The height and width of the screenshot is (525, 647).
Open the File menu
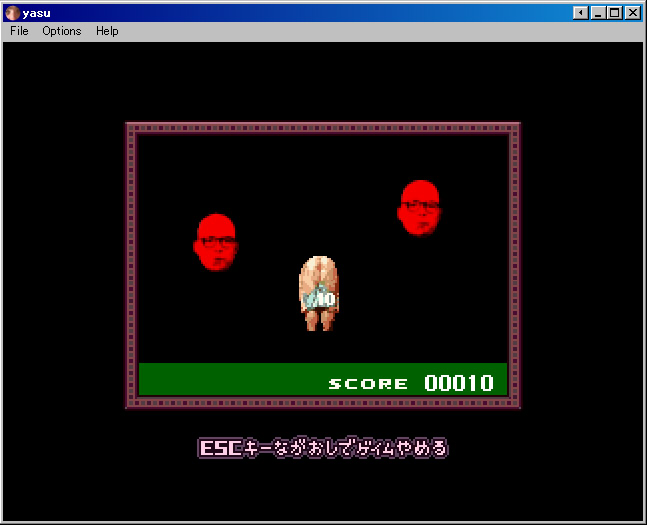pyautogui.click(x=19, y=31)
